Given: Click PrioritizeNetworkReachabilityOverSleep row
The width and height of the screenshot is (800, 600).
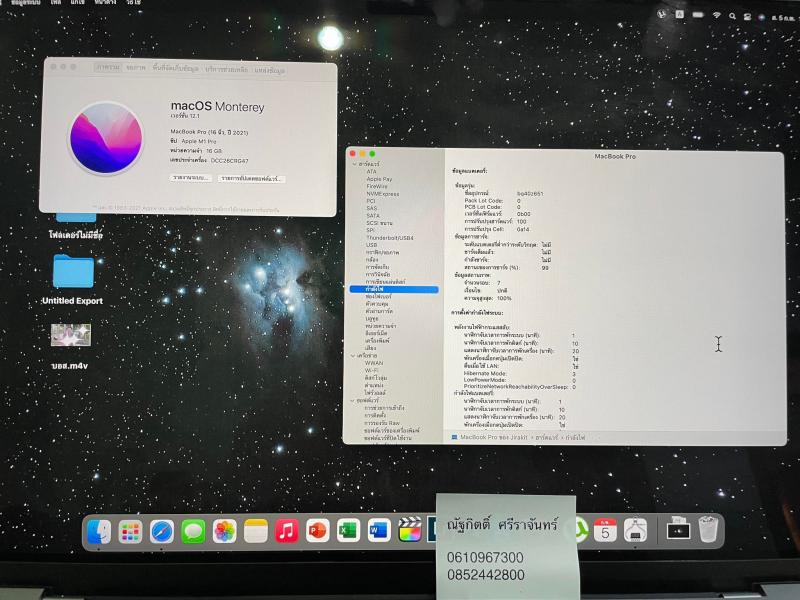Looking at the screenshot, I should [520, 387].
